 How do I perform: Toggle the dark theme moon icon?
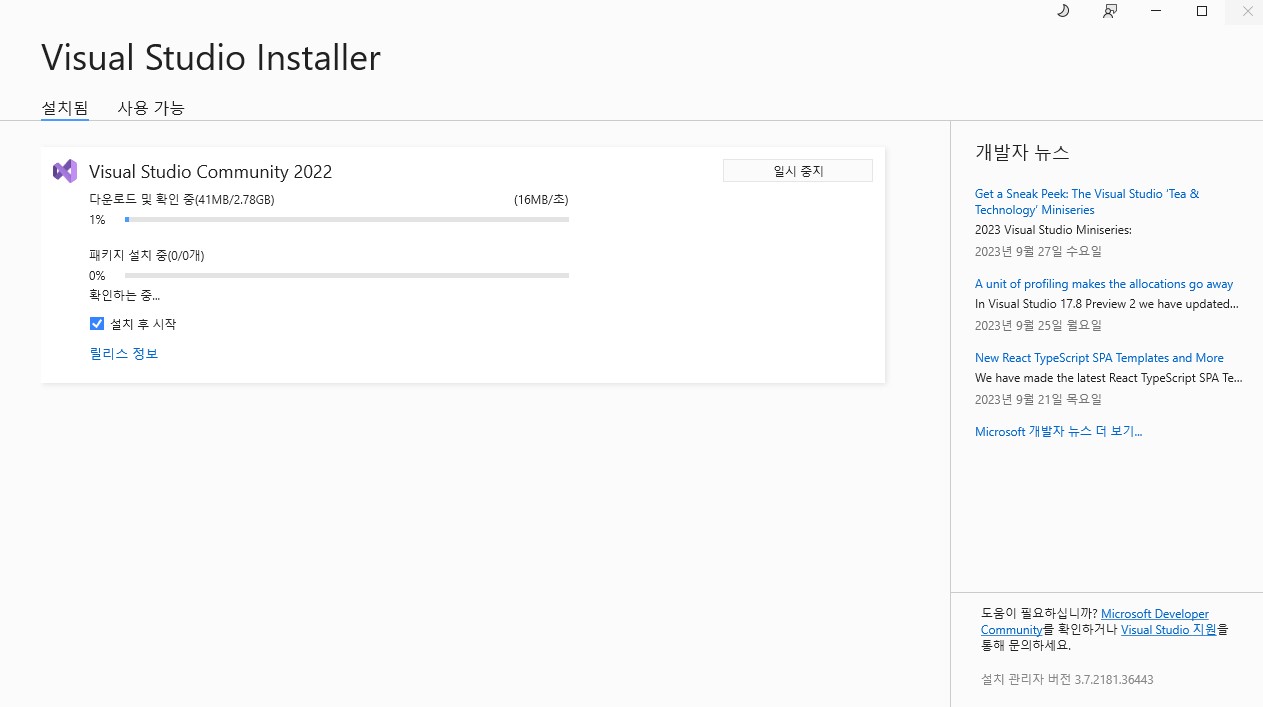point(1063,11)
